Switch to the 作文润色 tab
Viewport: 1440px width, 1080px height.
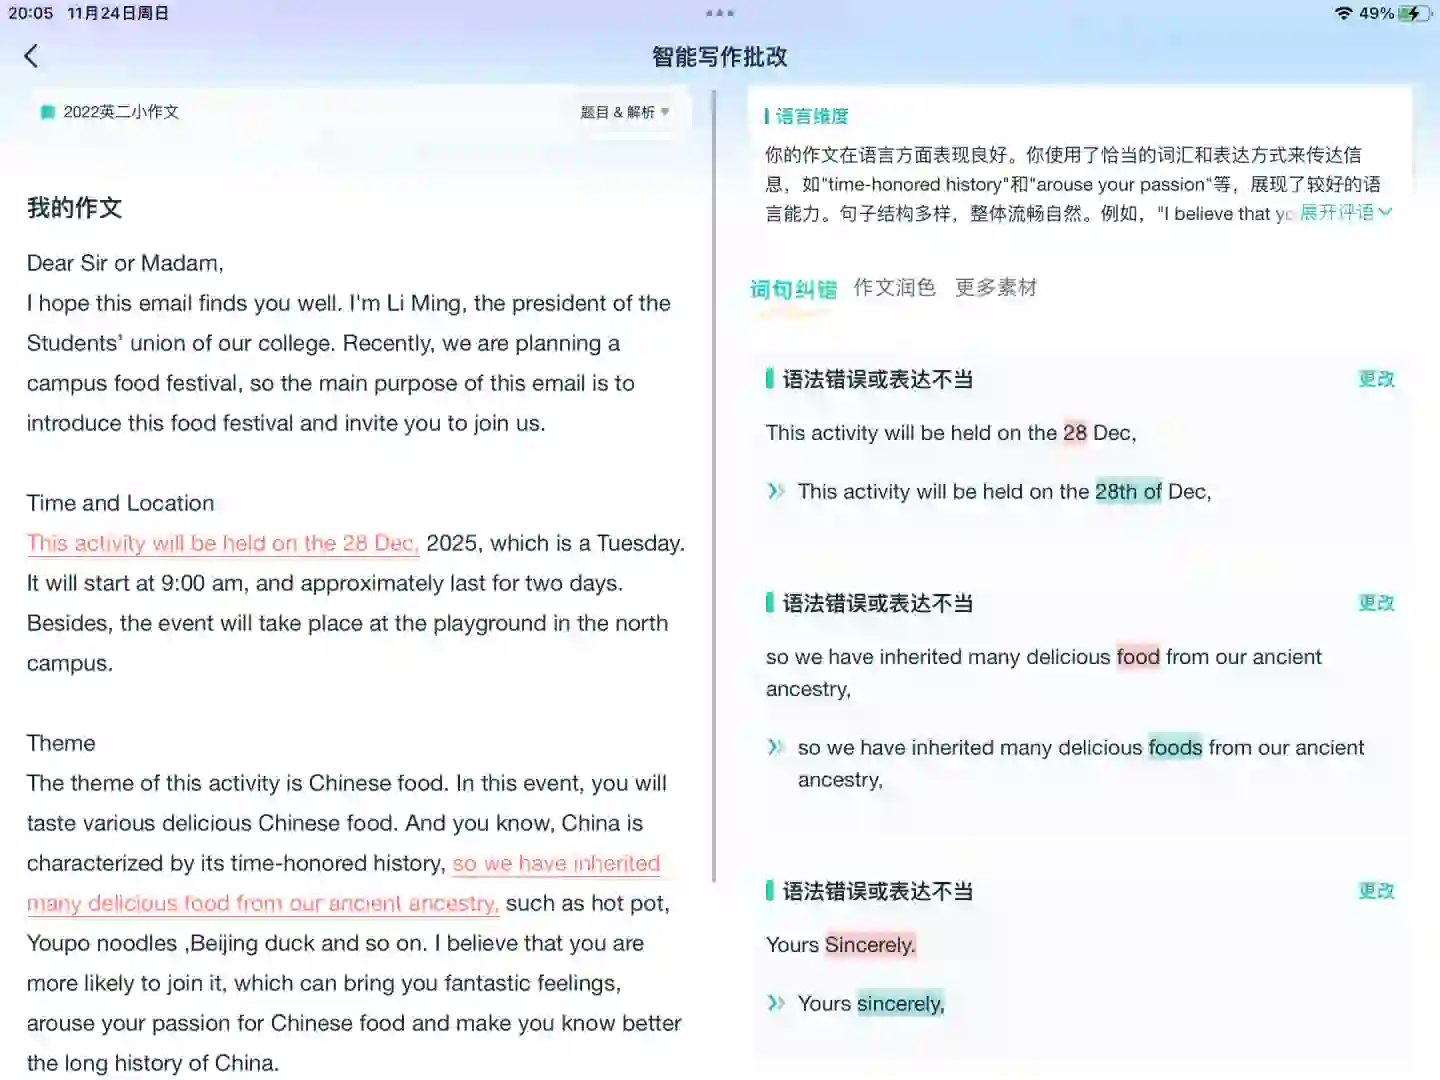[x=894, y=287]
